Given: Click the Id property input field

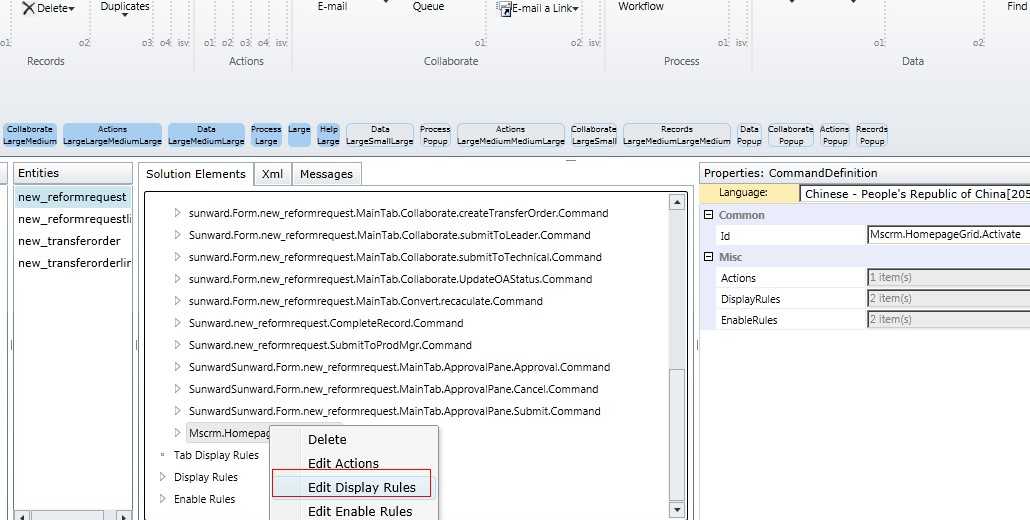Looking at the screenshot, I should click(949, 234).
